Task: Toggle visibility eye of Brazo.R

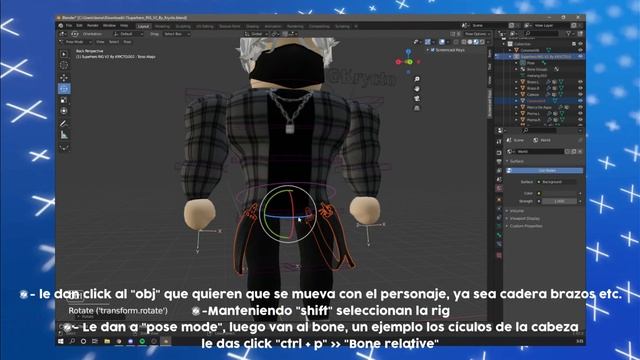Action: [x=580, y=88]
